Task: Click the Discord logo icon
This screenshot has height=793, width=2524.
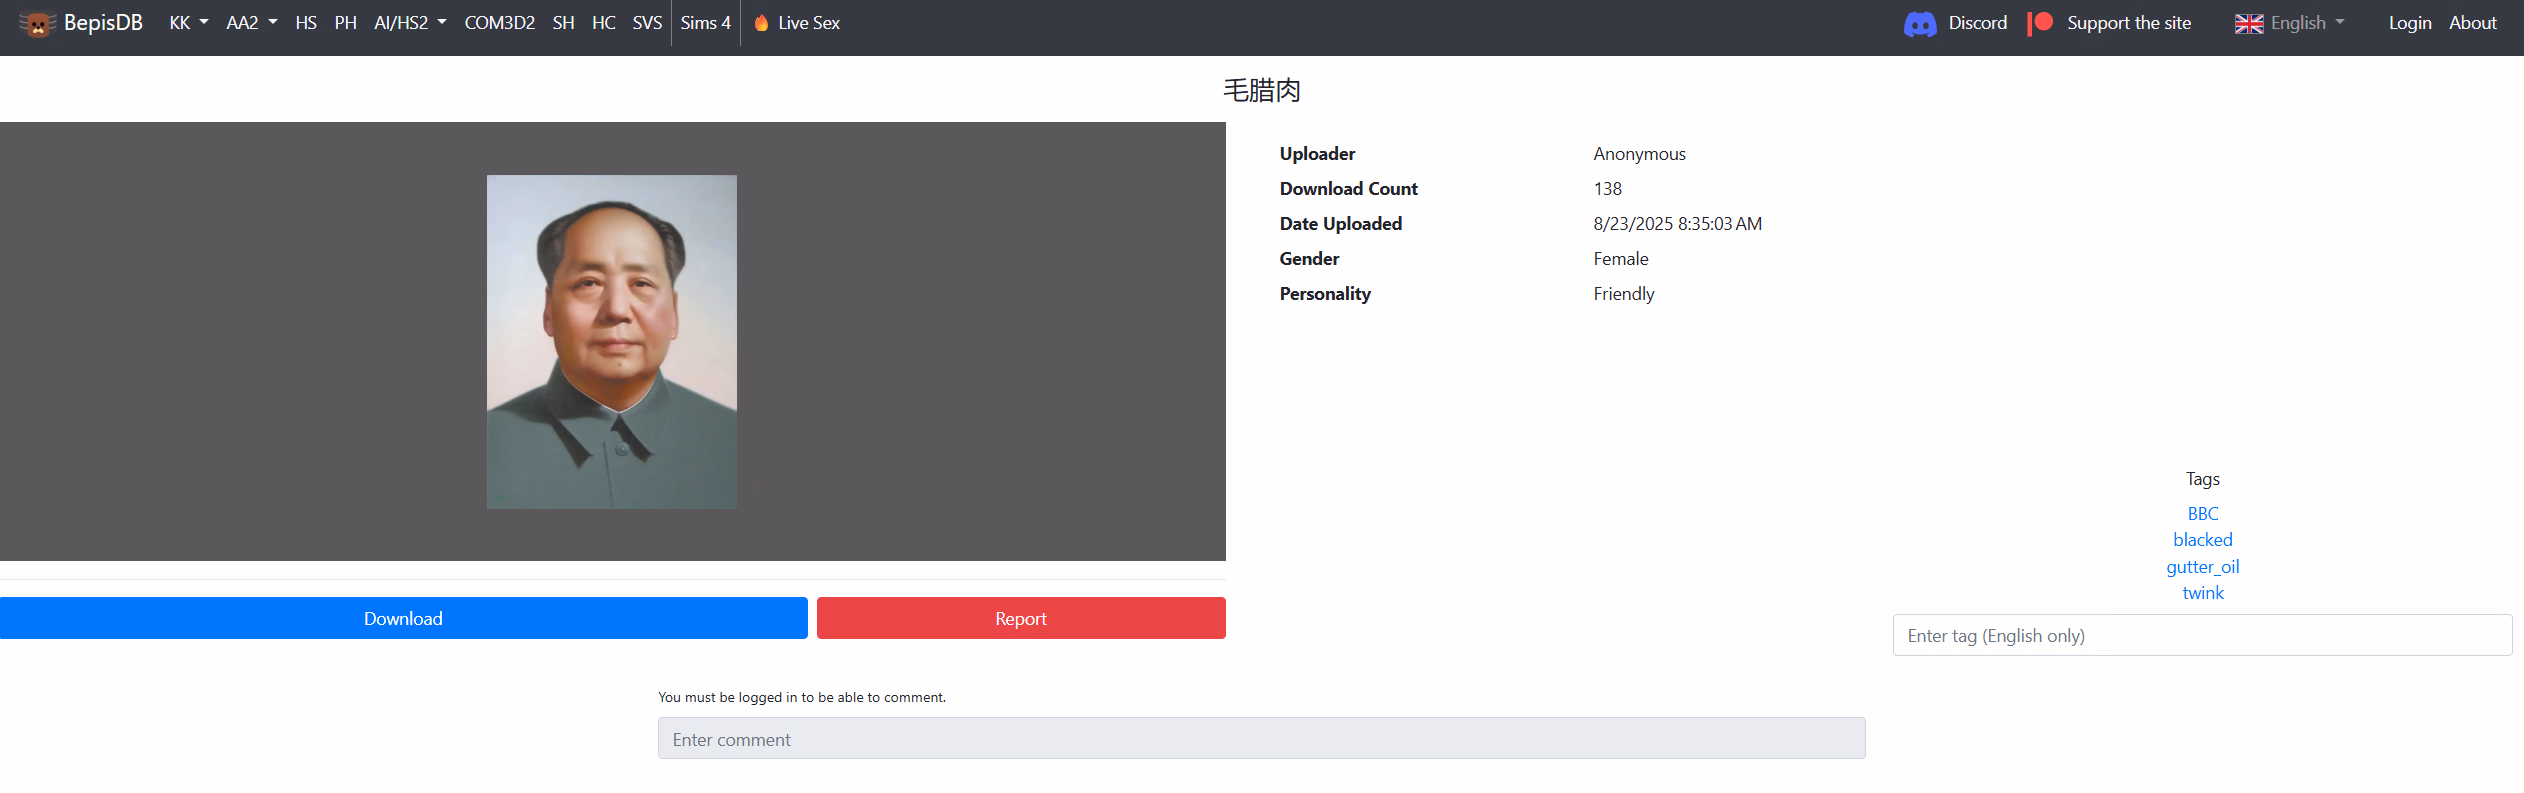Action: tap(1919, 24)
